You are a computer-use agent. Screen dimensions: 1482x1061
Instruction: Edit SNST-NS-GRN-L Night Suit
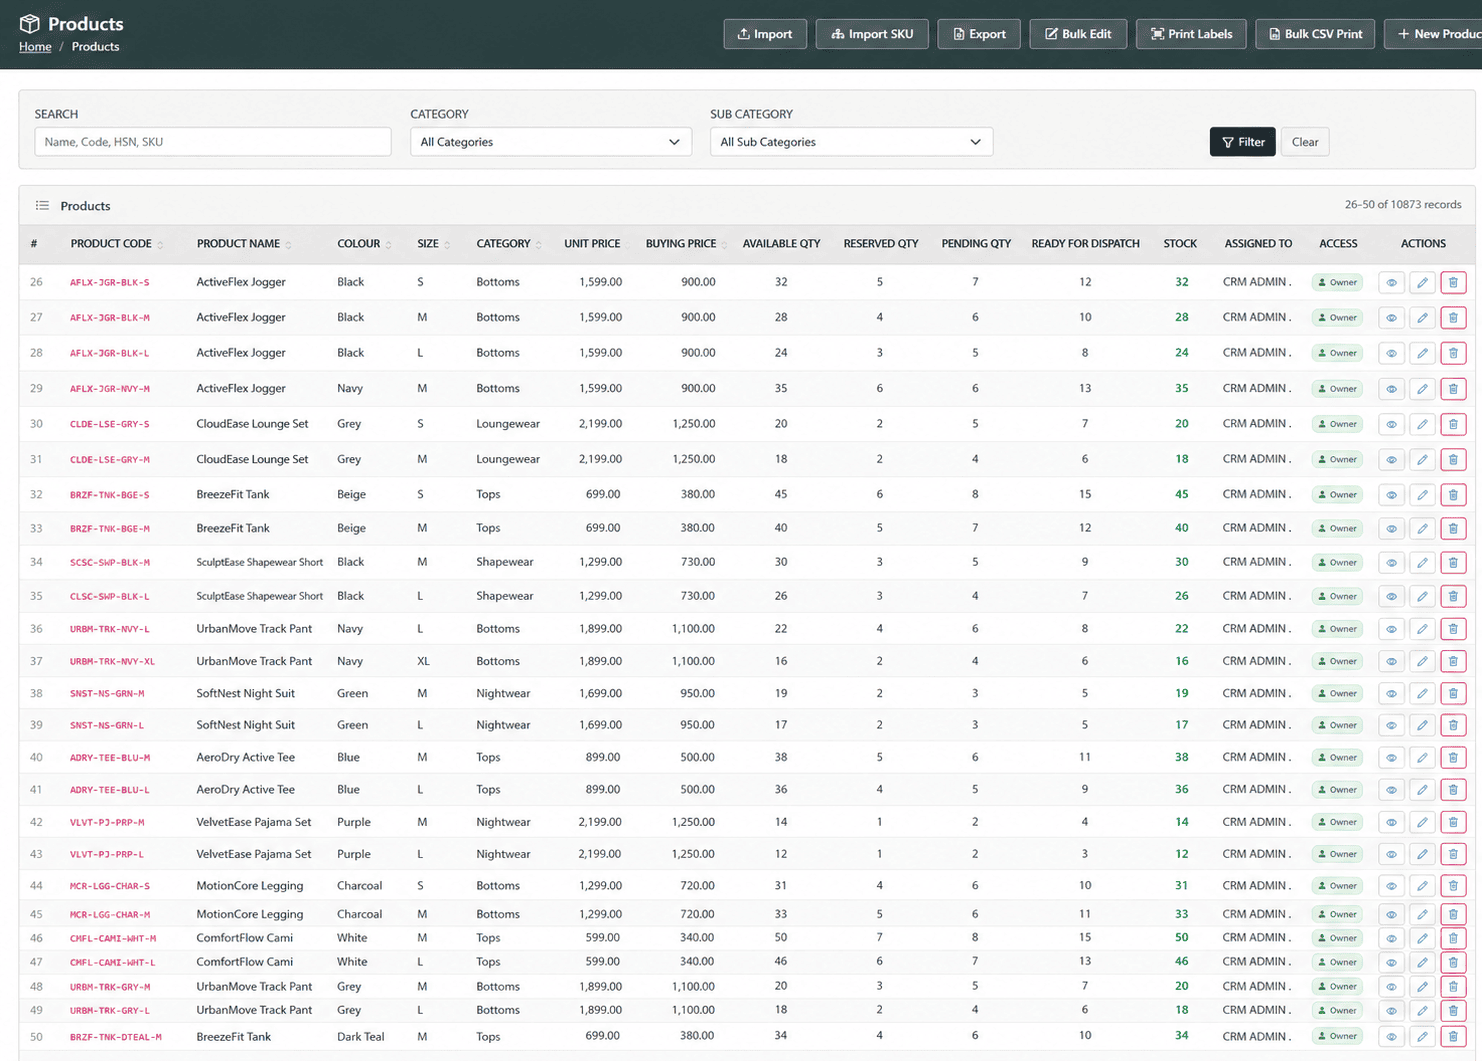[1422, 725]
